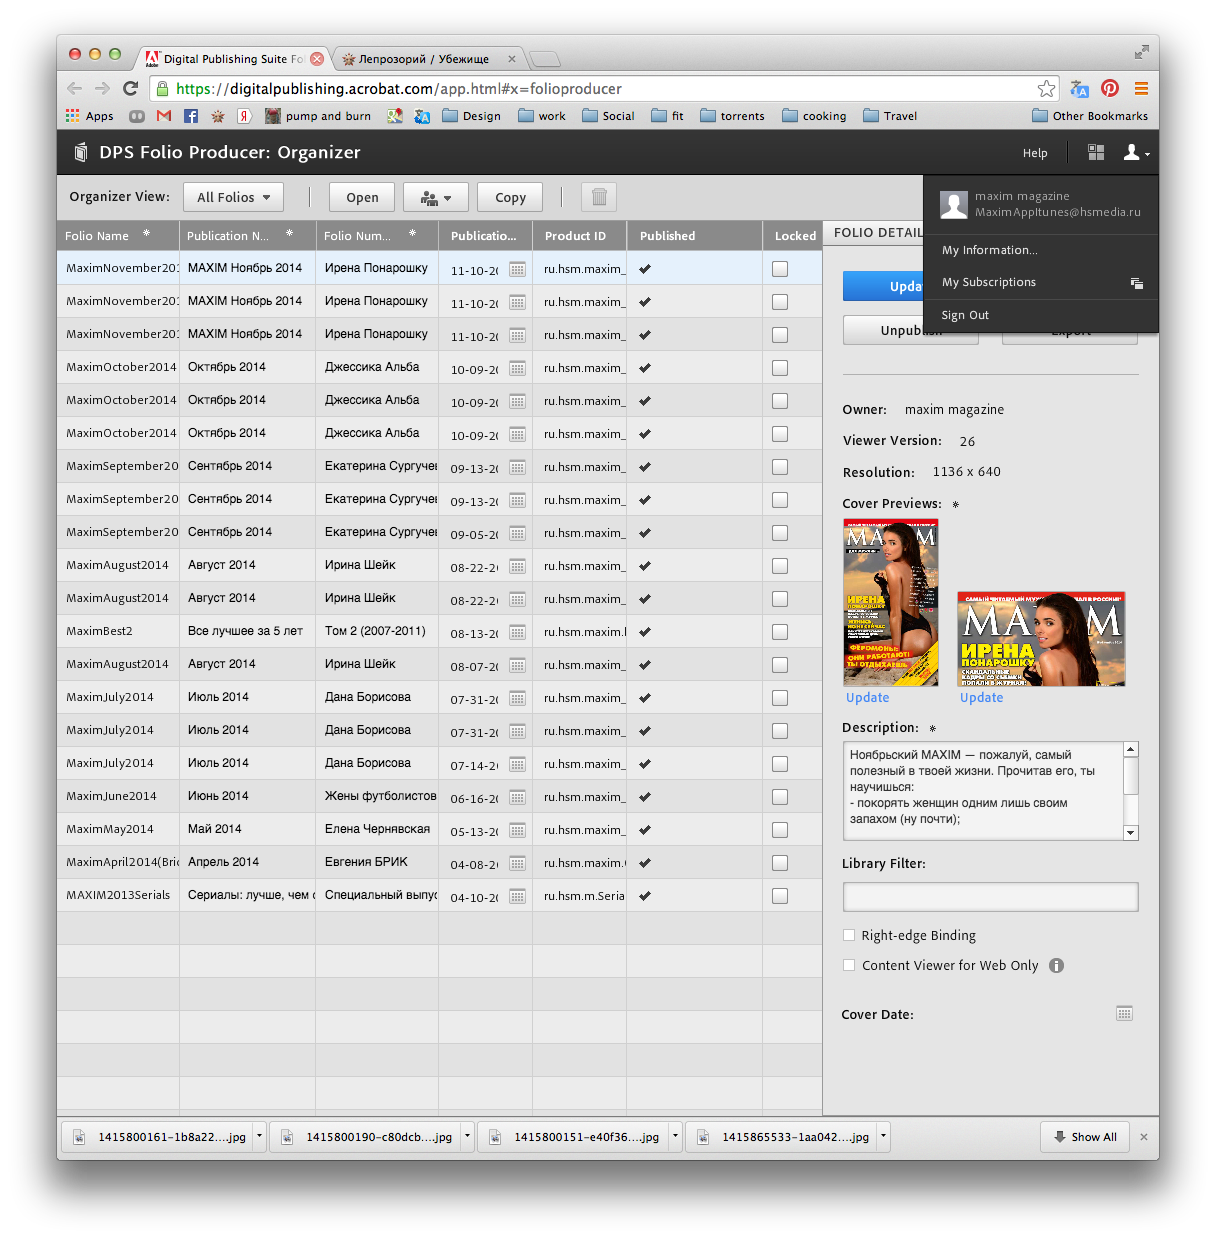The width and height of the screenshot is (1216, 1239).
Task: Click the Pinterest extension icon
Action: click(1110, 88)
